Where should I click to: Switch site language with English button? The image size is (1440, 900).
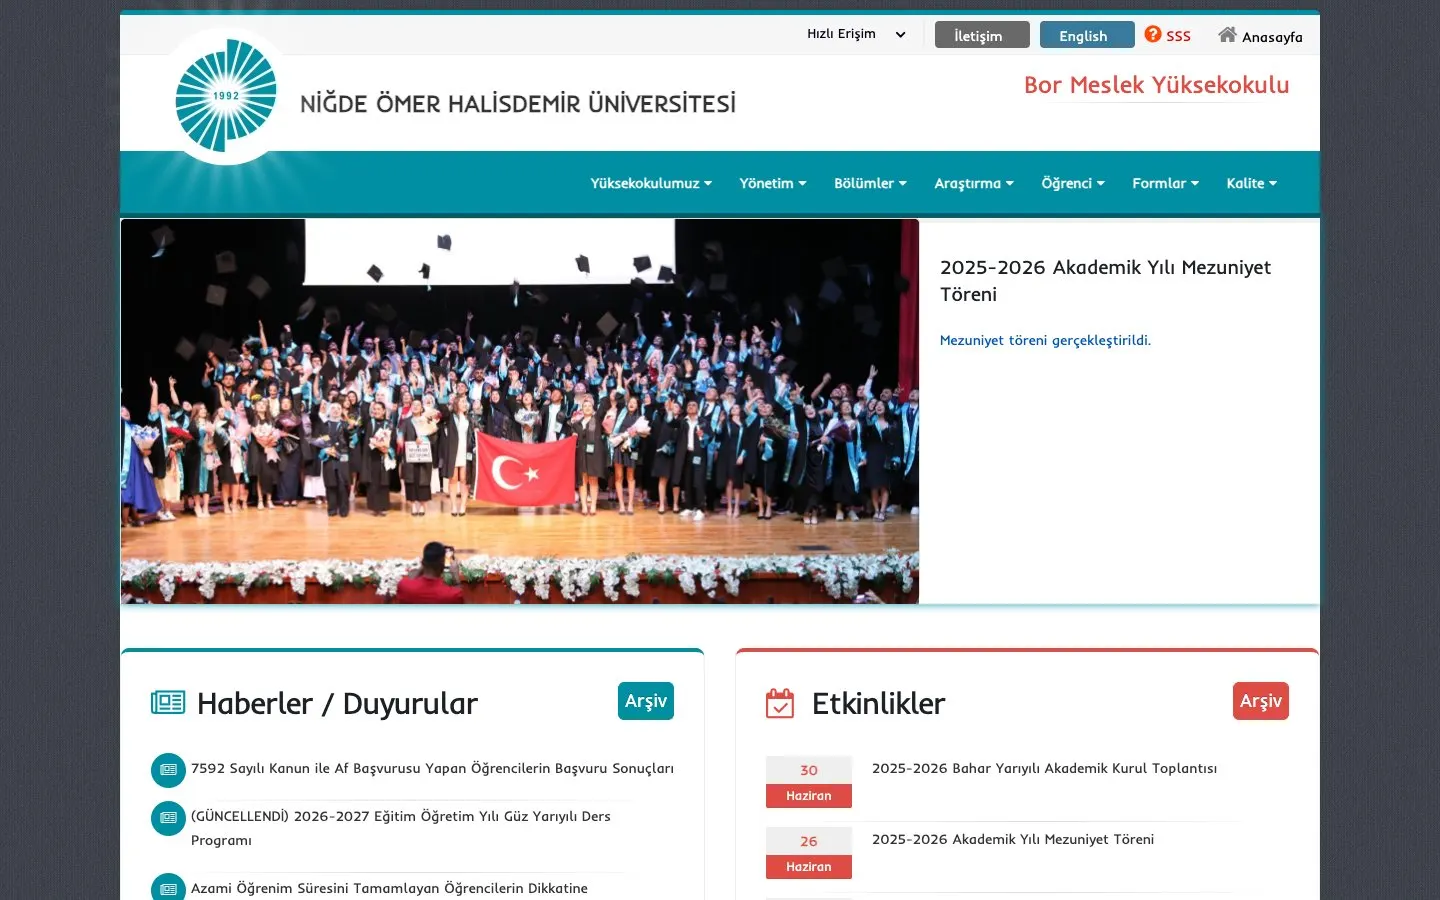[1087, 35]
